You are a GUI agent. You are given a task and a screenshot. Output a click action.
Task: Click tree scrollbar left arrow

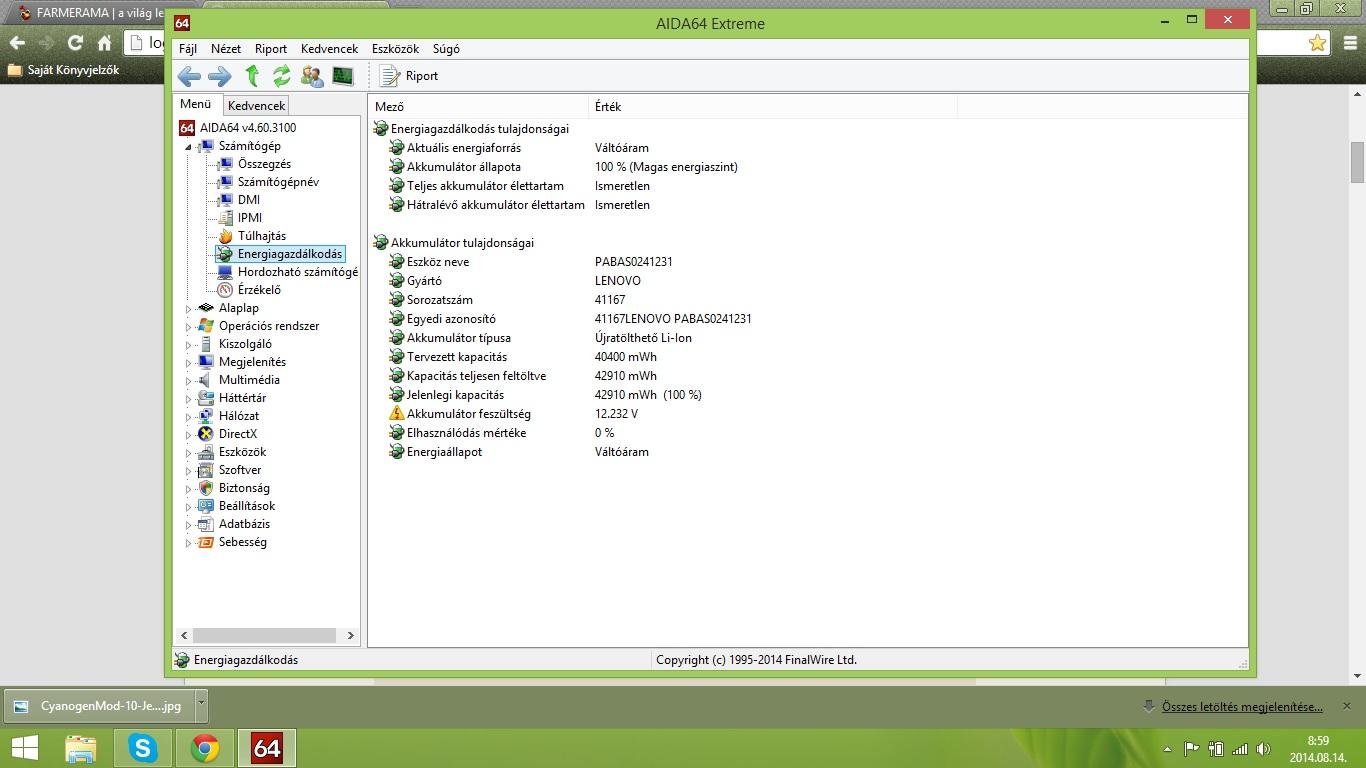tap(184, 635)
